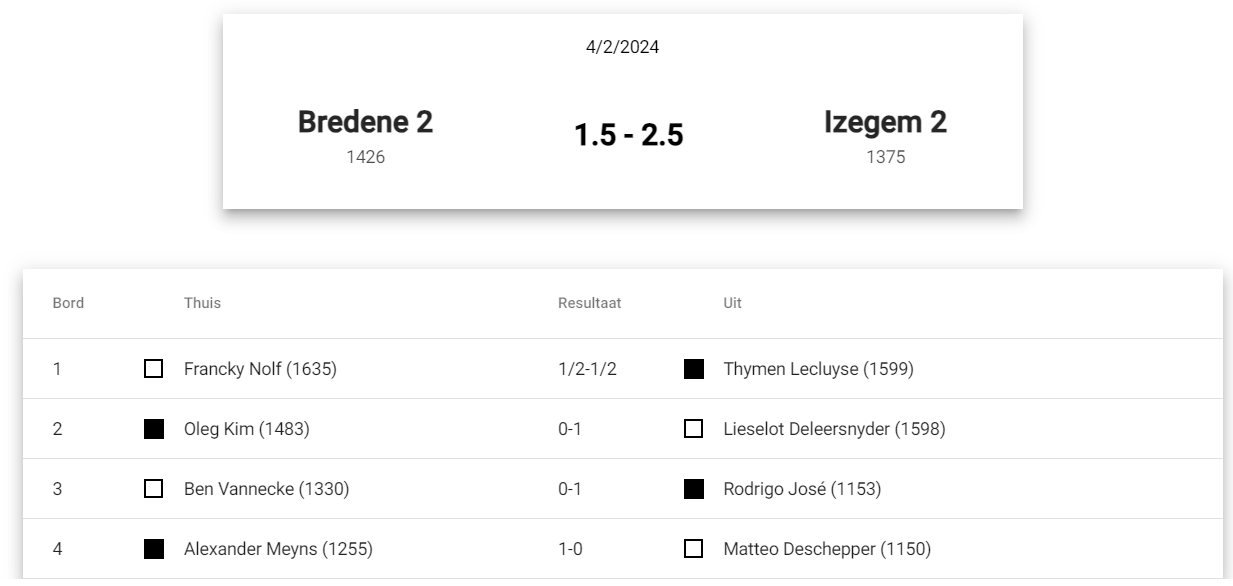1233x586 pixels.
Task: Open player Francky Nolf (1635)
Action: click(x=260, y=369)
